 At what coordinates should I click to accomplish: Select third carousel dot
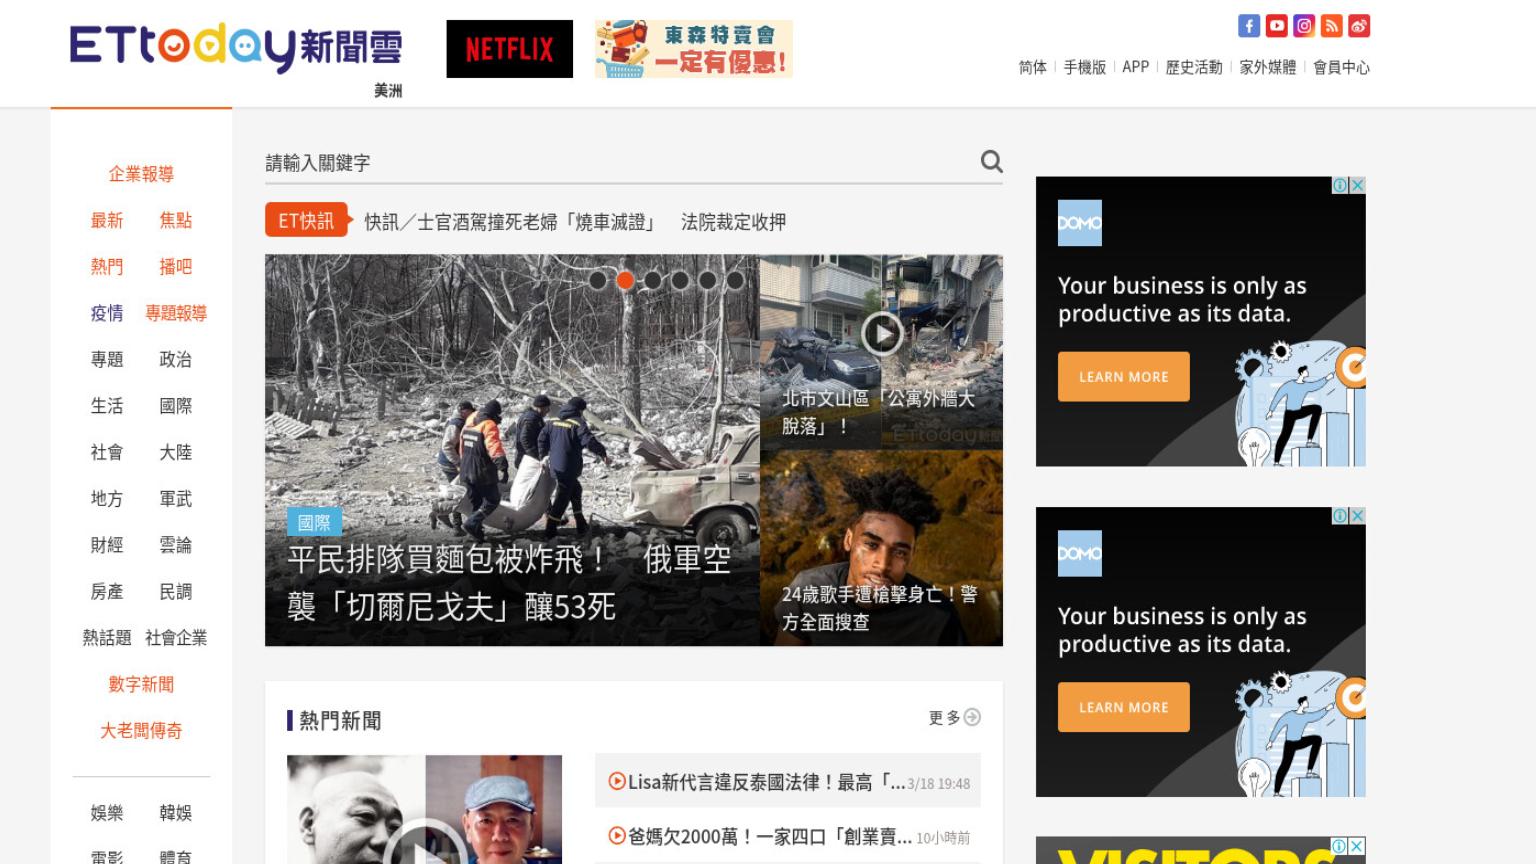pyautogui.click(x=653, y=280)
